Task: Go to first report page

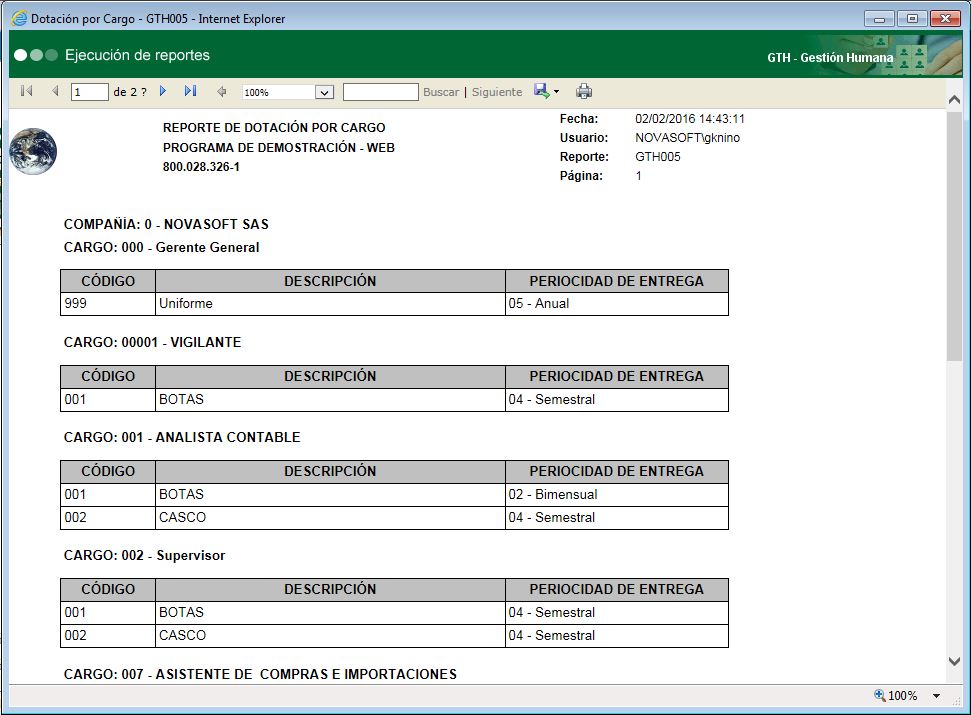Action: coord(27,91)
